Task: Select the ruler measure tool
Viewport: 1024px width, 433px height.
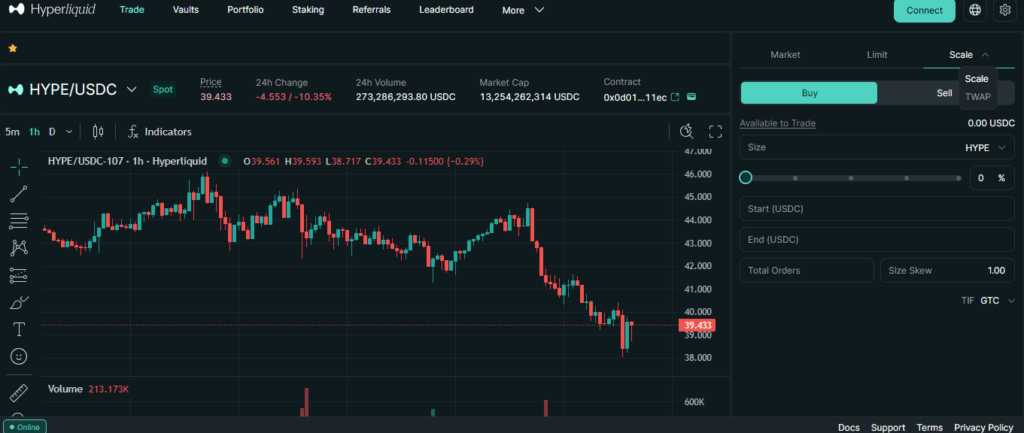Action: (19, 392)
